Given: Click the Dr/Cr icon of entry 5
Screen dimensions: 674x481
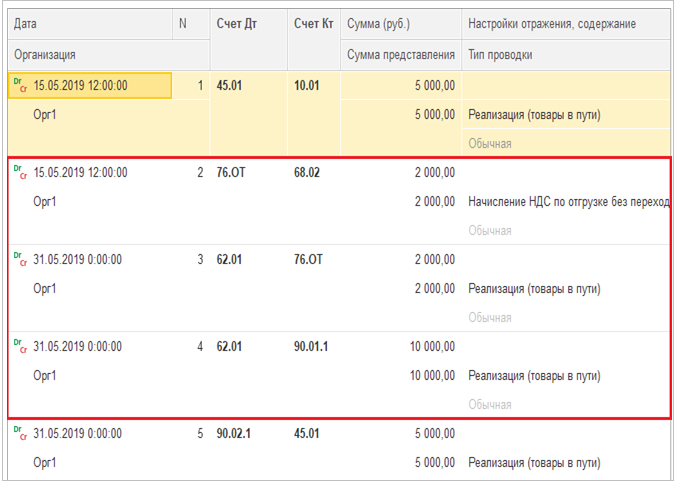Looking at the screenshot, I should pos(20,434).
